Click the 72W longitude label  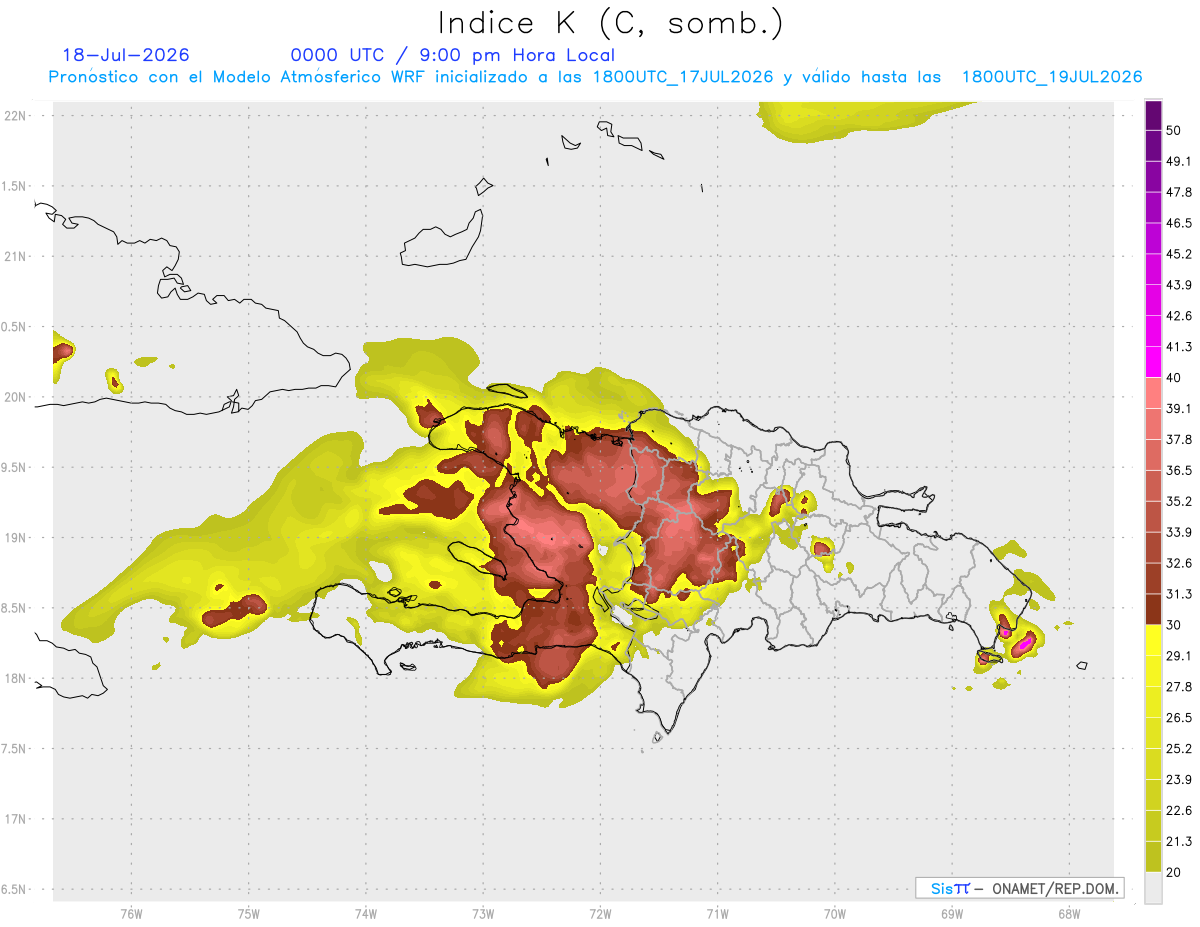pyautogui.click(x=600, y=913)
